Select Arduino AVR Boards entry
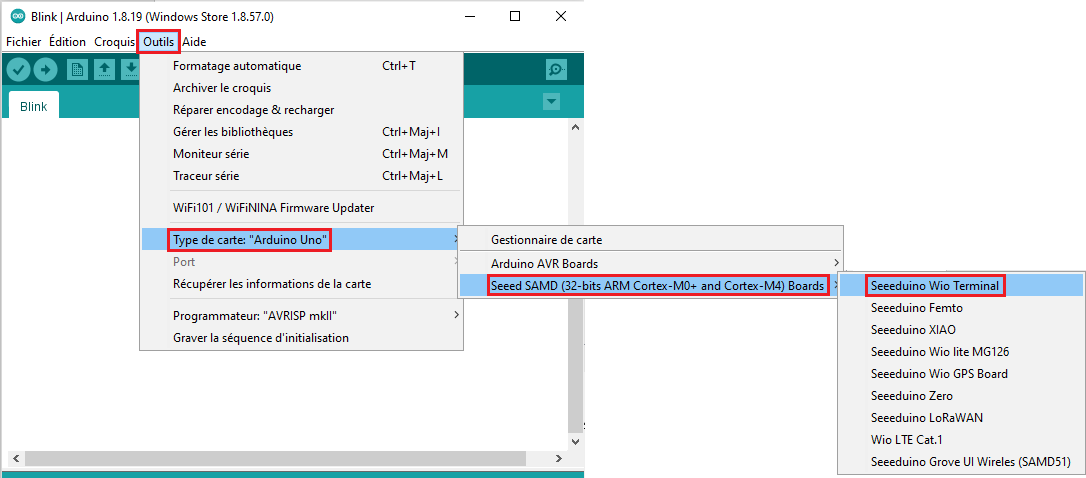The image size is (1086, 478). pyautogui.click(x=650, y=263)
